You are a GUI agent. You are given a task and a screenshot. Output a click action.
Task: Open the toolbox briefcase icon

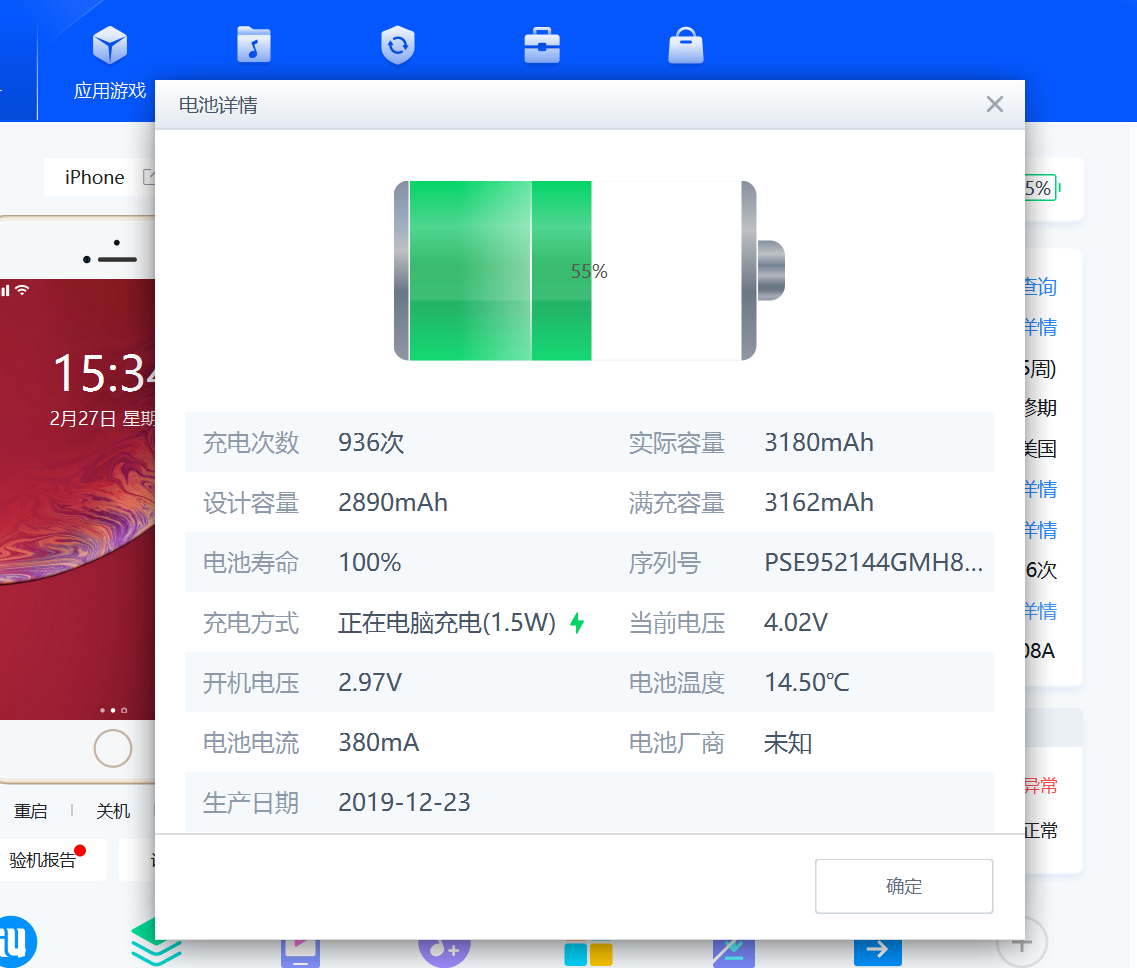[x=542, y=45]
